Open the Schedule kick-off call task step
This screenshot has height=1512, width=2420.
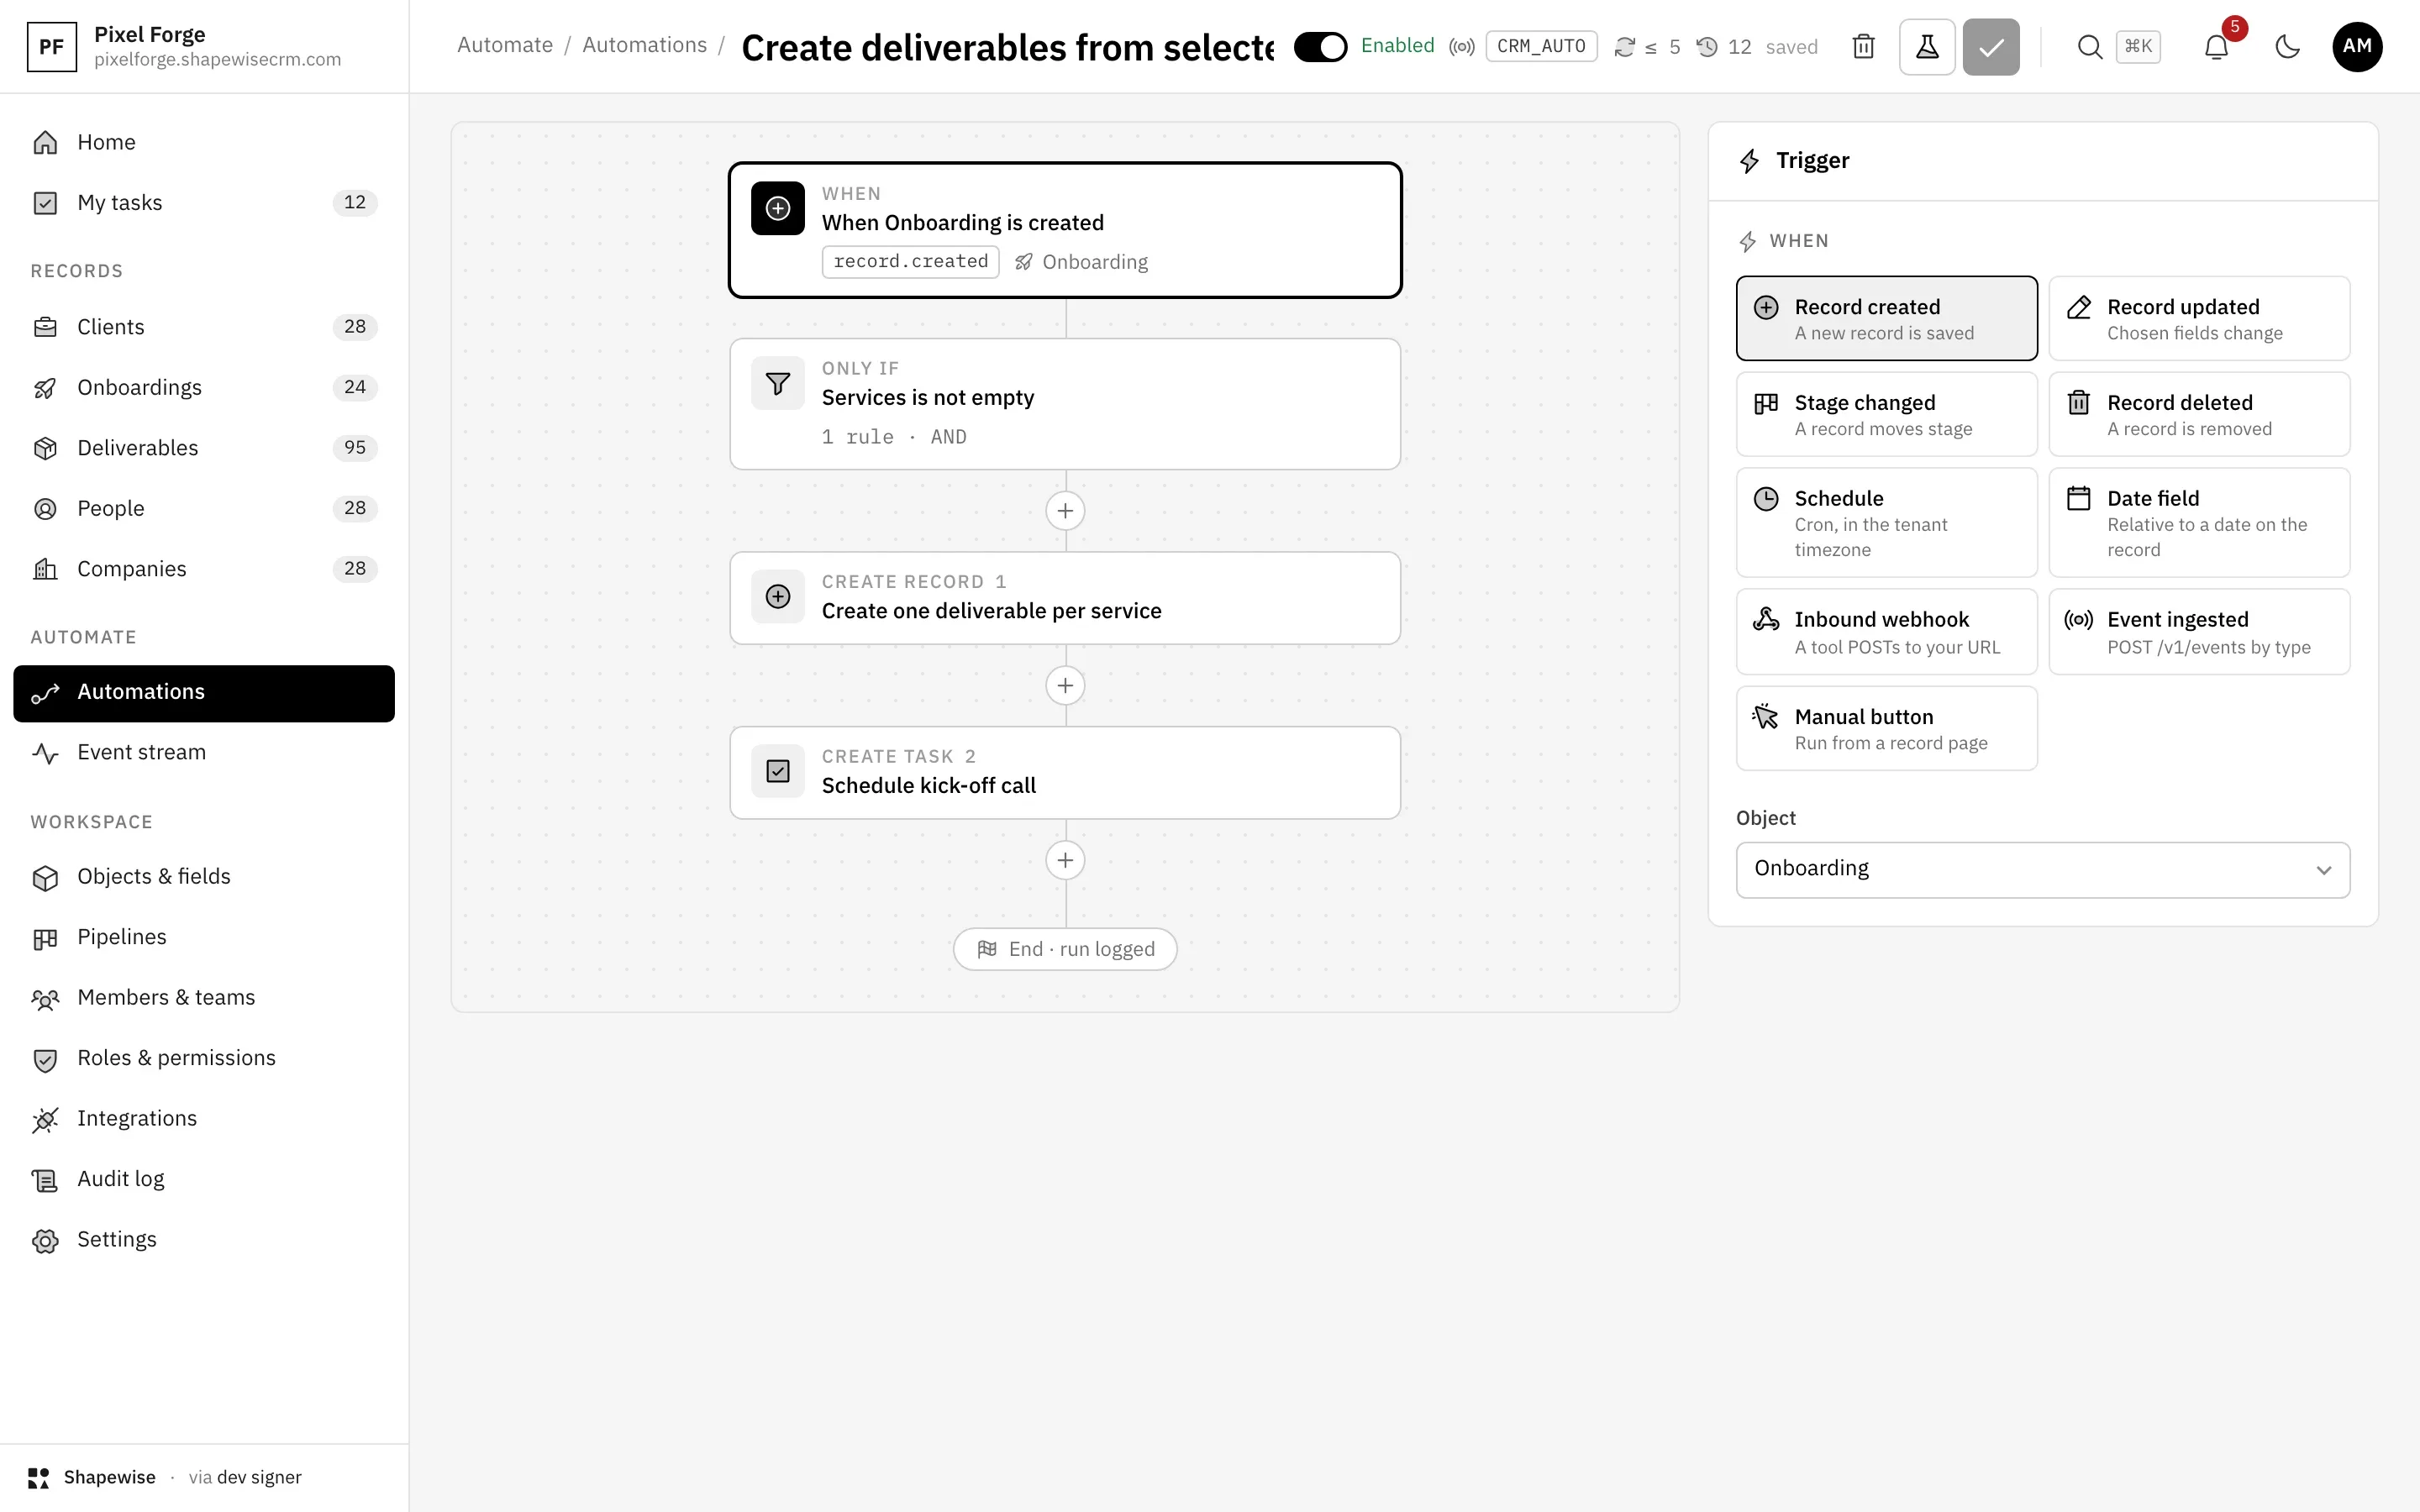[x=1065, y=773]
